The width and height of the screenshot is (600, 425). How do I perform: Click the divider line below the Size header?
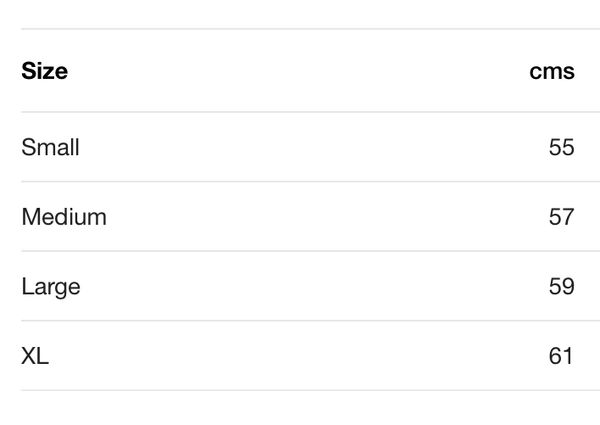[x=300, y=112]
